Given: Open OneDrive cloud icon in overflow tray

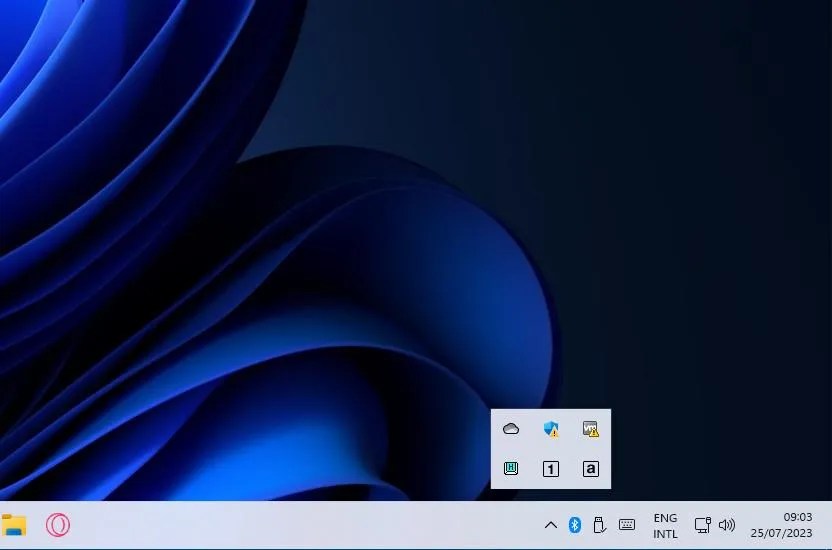Looking at the screenshot, I should pos(511,429).
